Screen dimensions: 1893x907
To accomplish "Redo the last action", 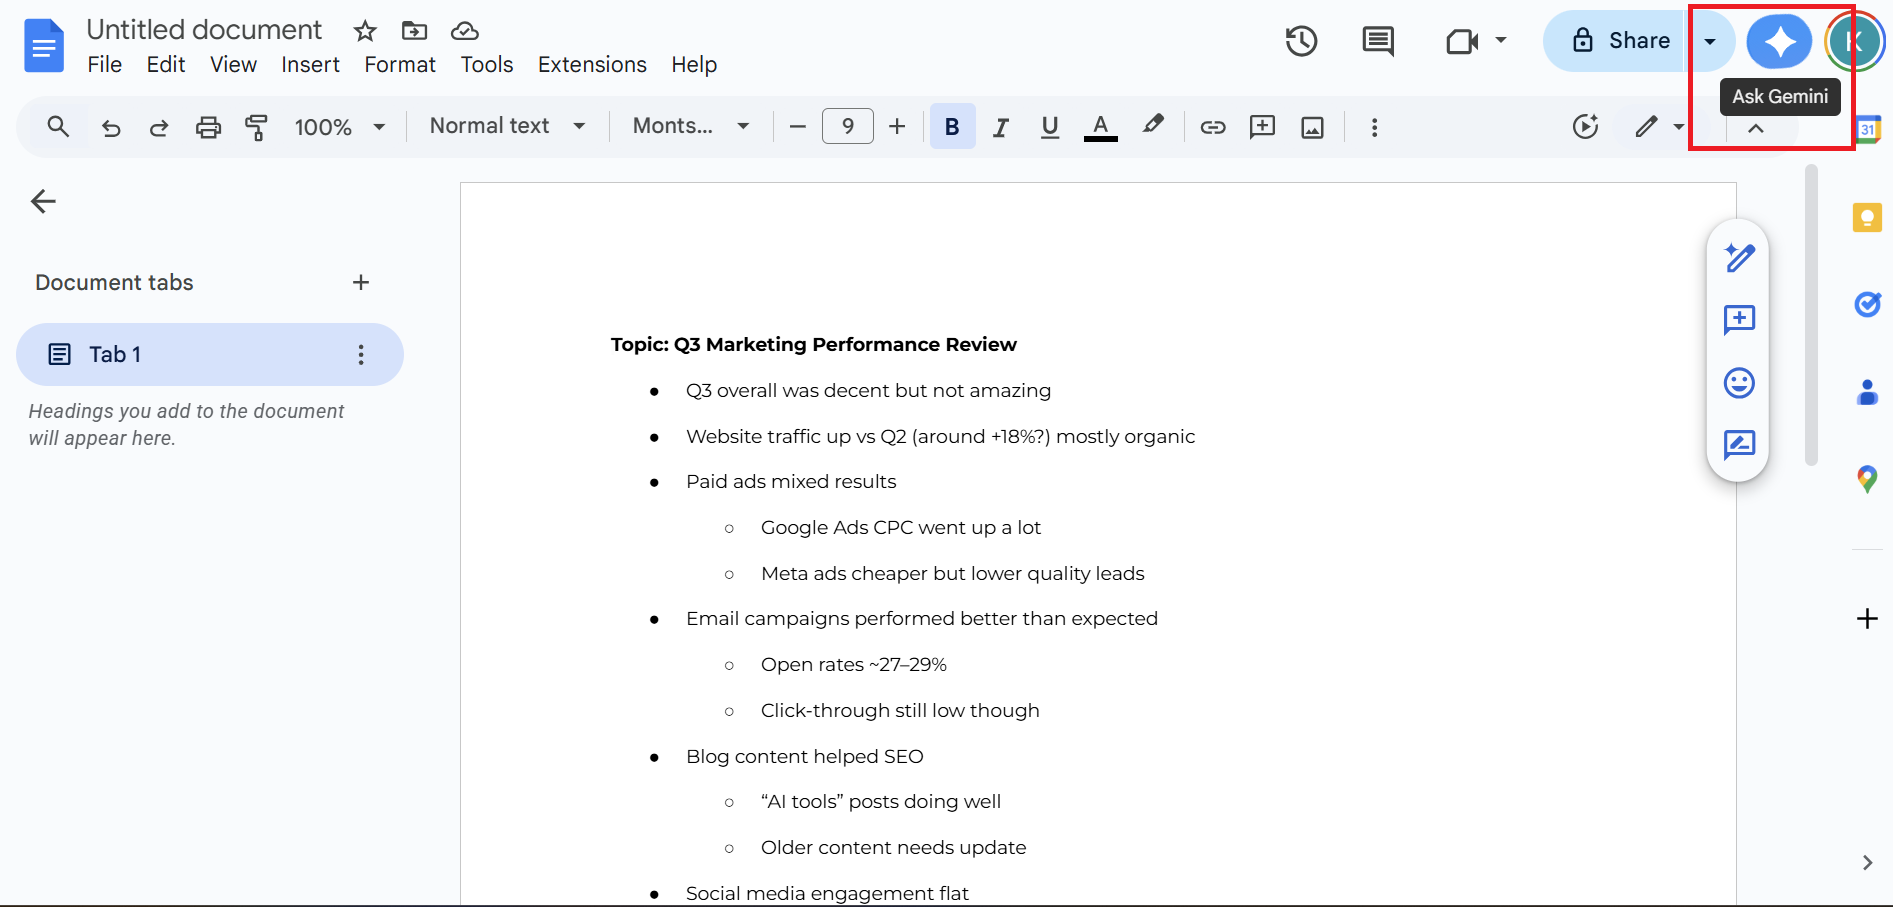I will pyautogui.click(x=159, y=127).
